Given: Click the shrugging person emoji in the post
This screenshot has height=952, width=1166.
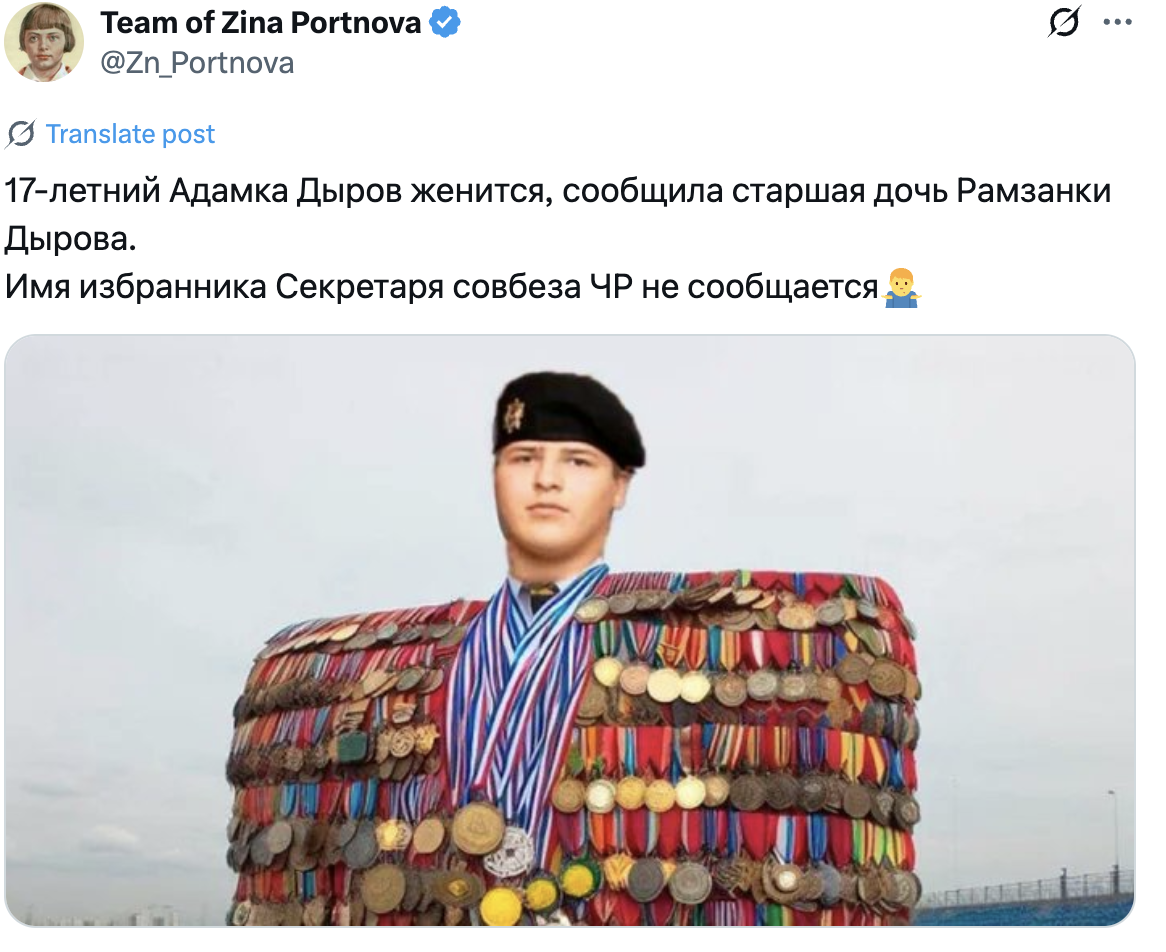Looking at the screenshot, I should pos(901,288).
